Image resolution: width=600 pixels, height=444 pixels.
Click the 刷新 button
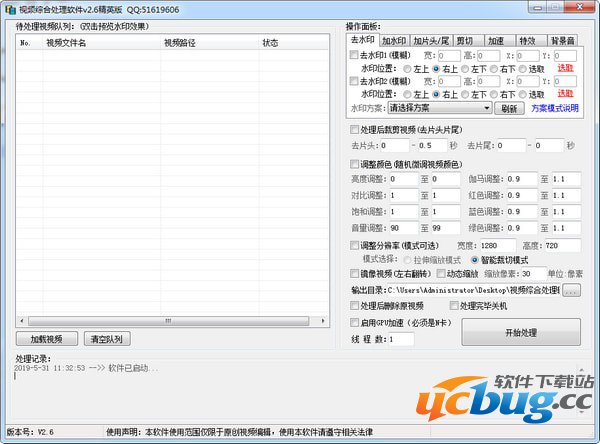pos(509,109)
